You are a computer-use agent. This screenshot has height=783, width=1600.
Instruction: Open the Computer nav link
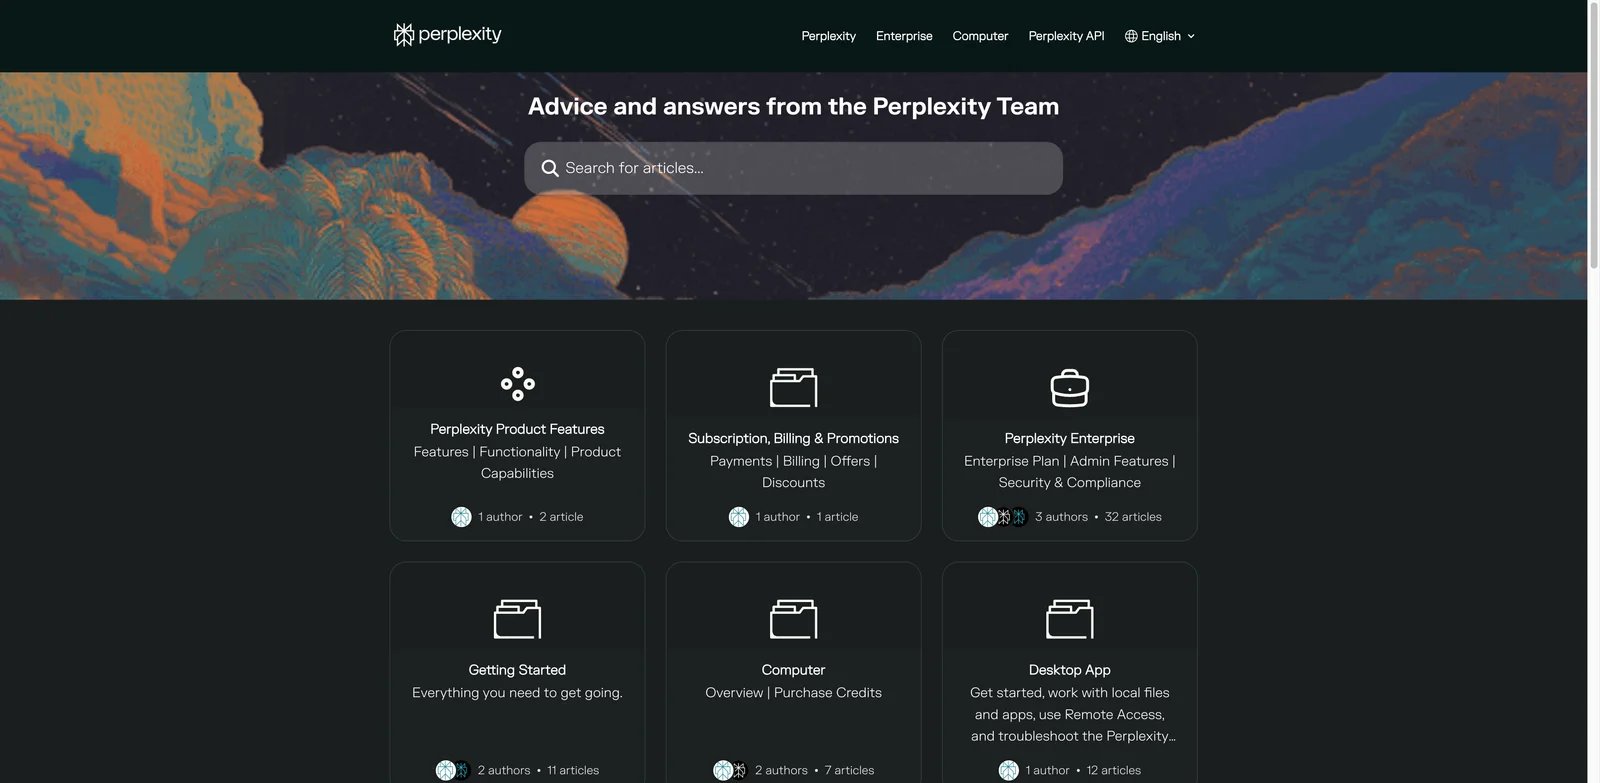point(980,36)
